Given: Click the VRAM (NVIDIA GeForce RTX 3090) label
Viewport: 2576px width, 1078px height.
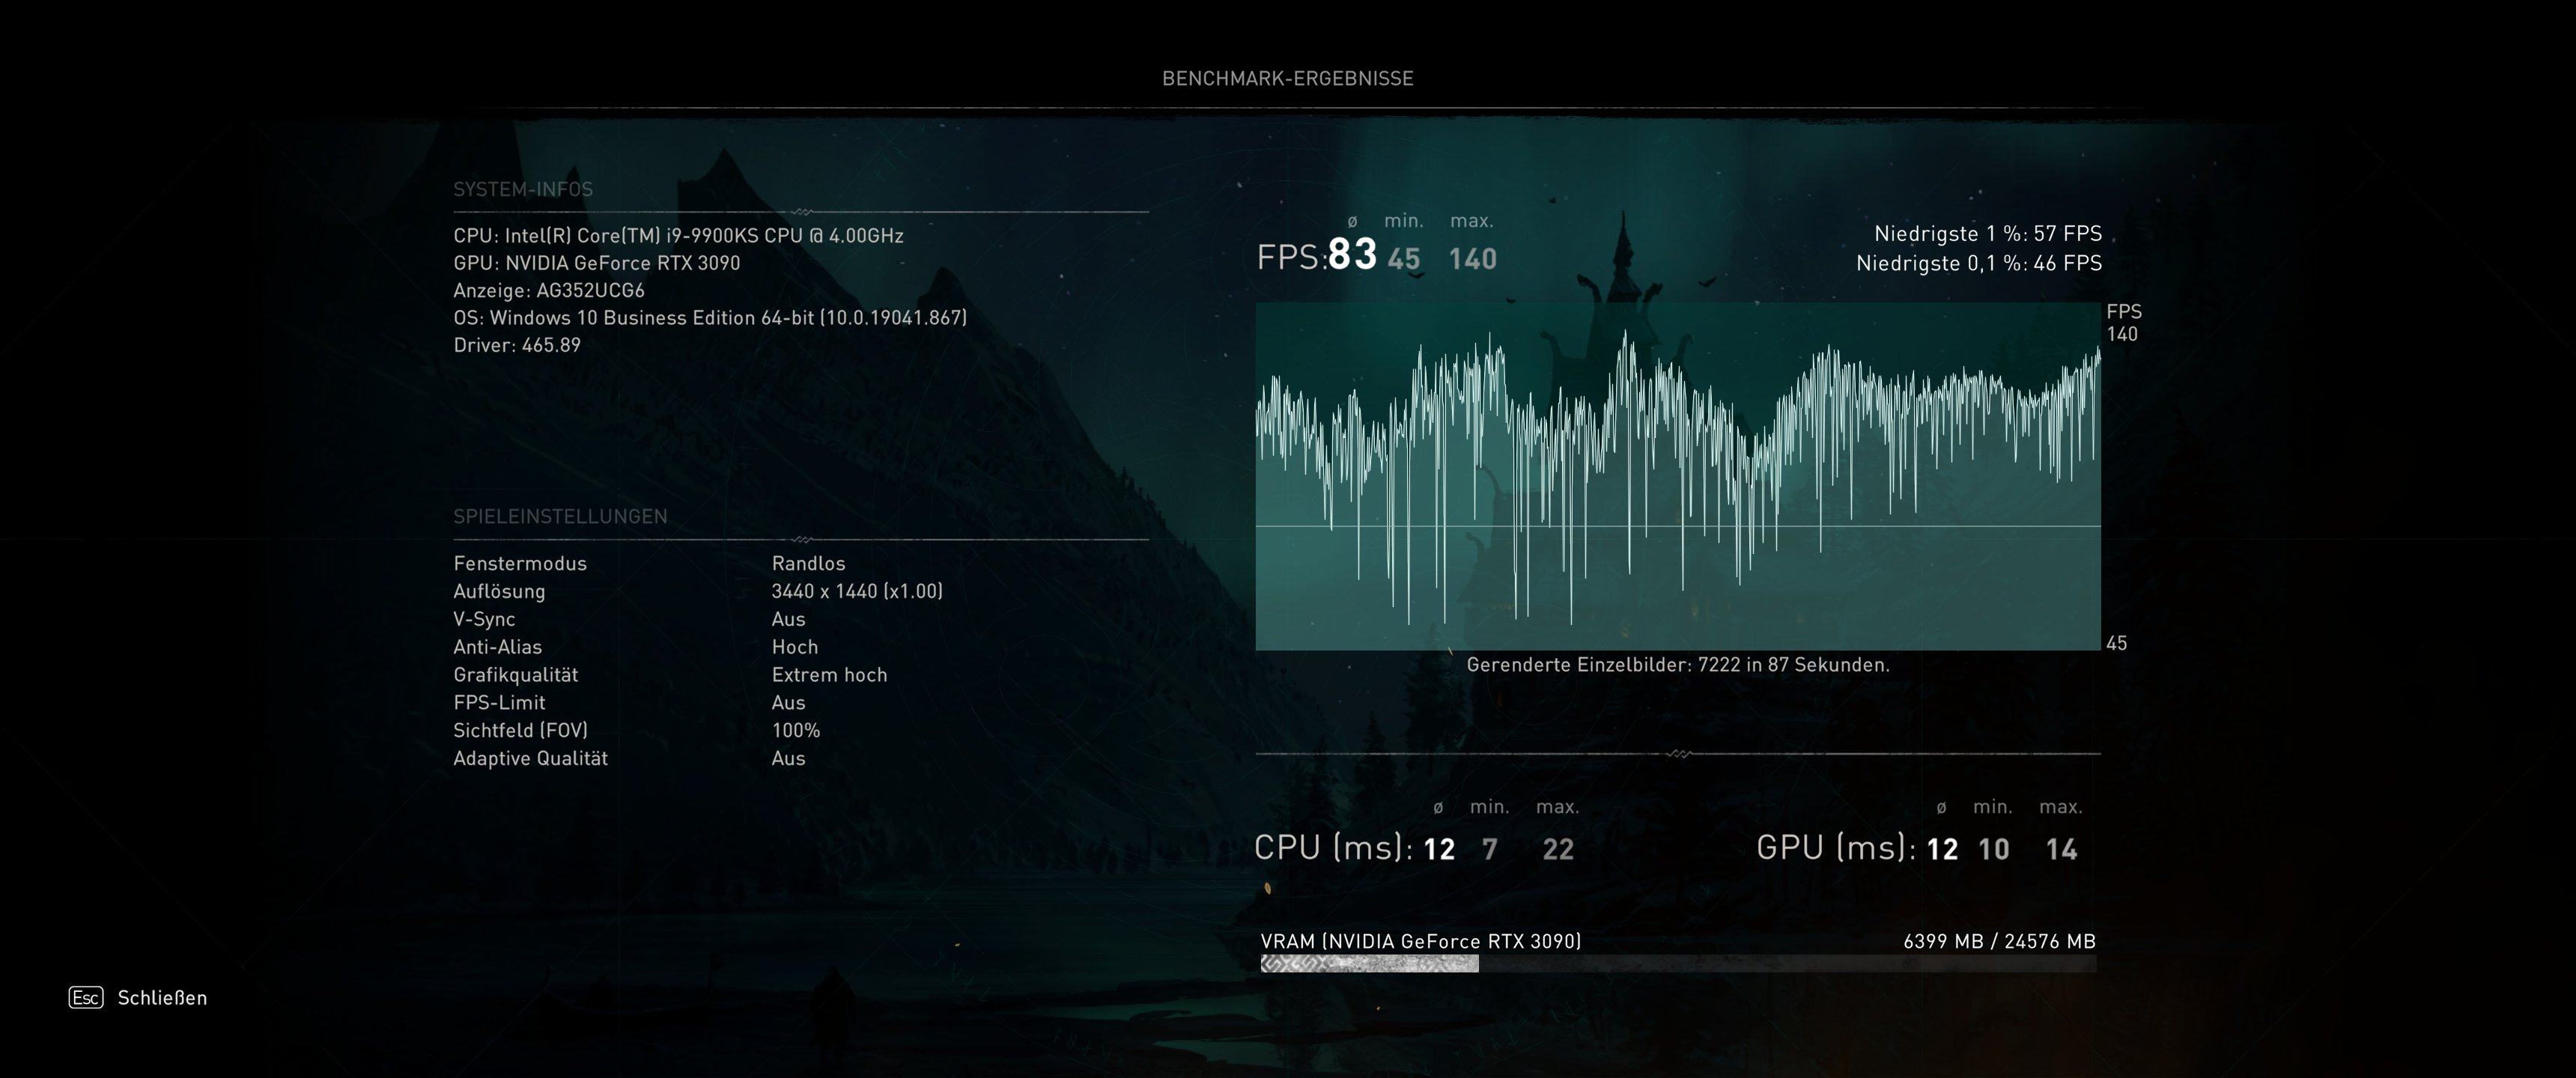Looking at the screenshot, I should pos(1421,942).
